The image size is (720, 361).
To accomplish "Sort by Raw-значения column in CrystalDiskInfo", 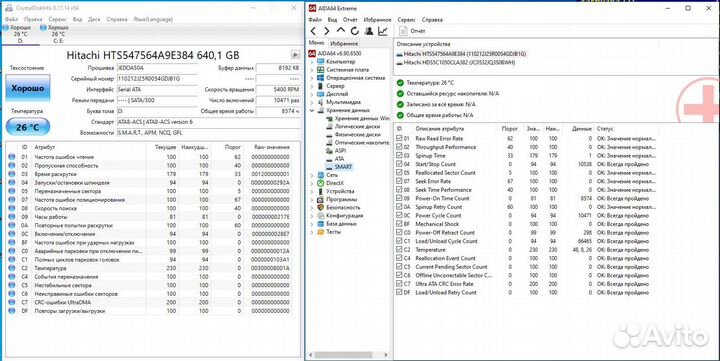I will [x=272, y=147].
